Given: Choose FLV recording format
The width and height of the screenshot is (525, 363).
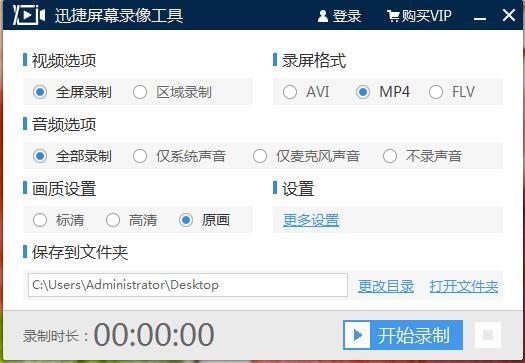Looking at the screenshot, I should click(x=452, y=92).
